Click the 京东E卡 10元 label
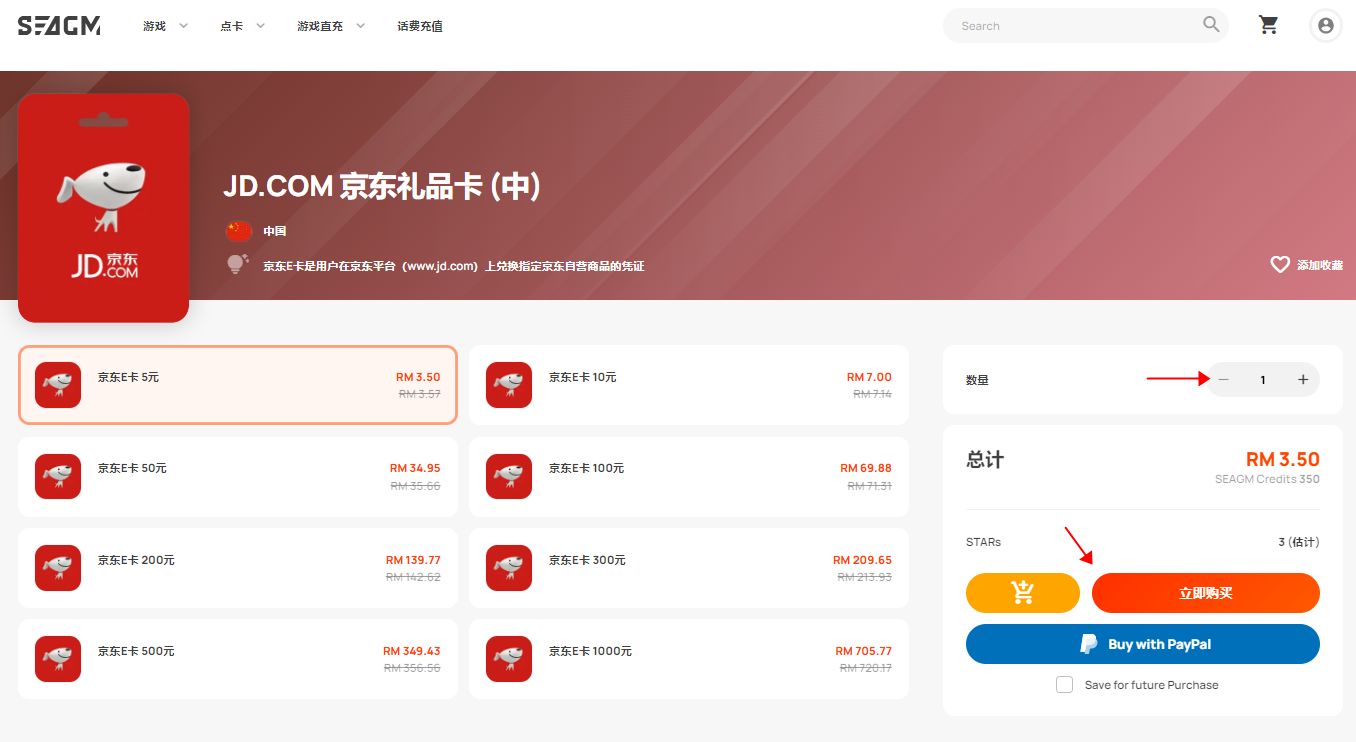This screenshot has width=1356, height=742. 583,377
